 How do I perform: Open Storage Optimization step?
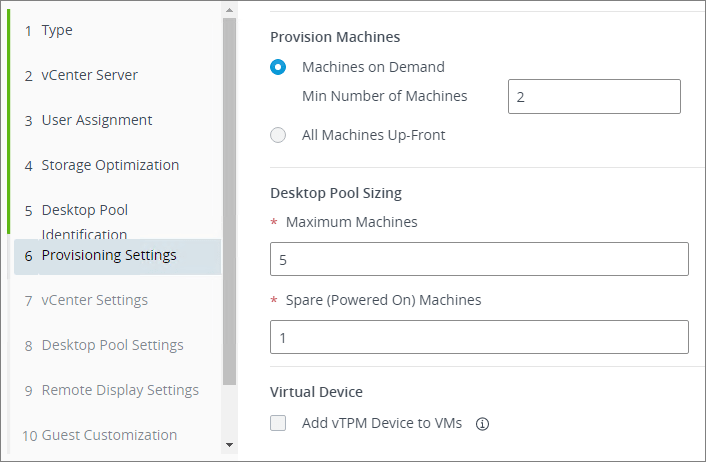click(x=110, y=165)
